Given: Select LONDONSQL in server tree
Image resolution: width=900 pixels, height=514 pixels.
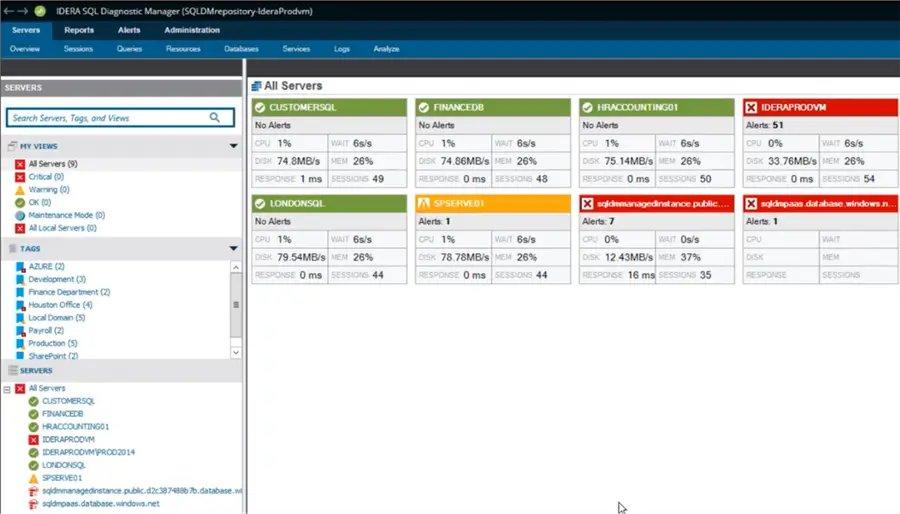Looking at the screenshot, I should 64,465.
